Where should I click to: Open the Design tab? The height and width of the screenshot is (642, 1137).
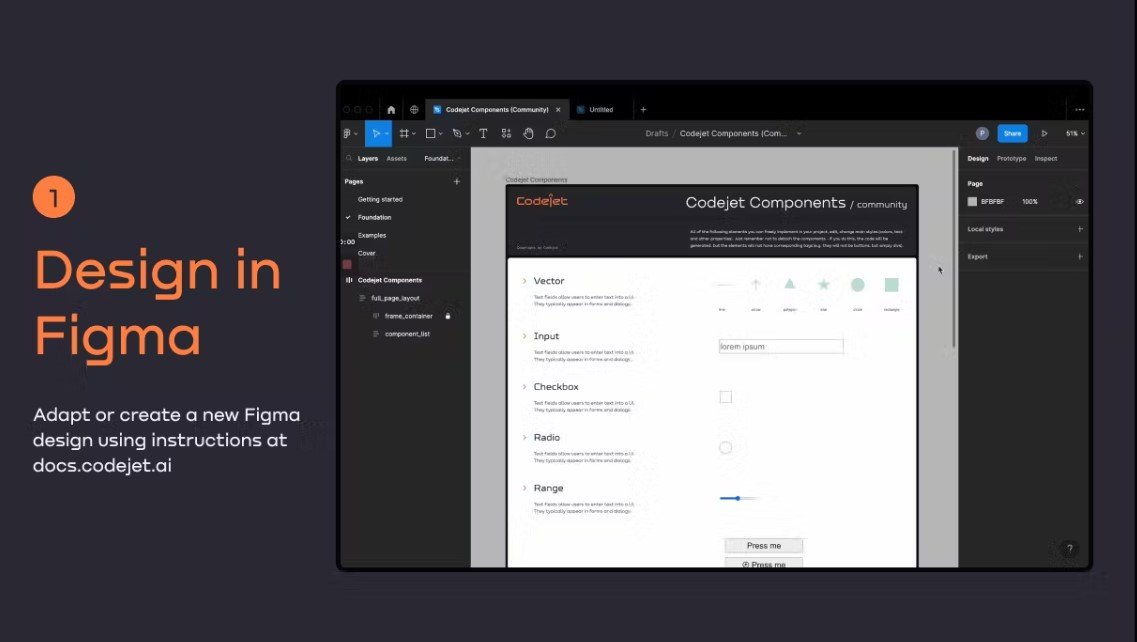tap(977, 158)
